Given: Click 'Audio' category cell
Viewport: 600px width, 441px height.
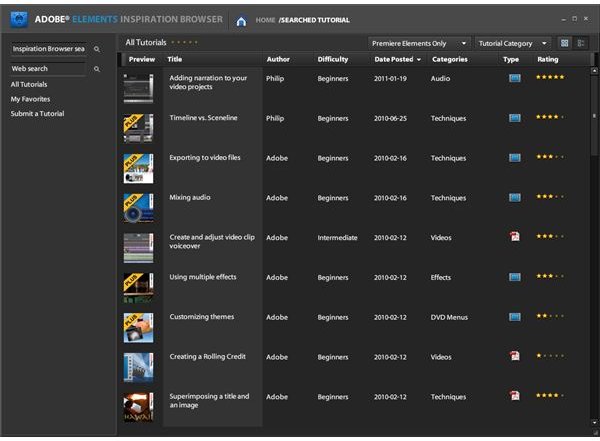Looking at the screenshot, I should coord(440,78).
